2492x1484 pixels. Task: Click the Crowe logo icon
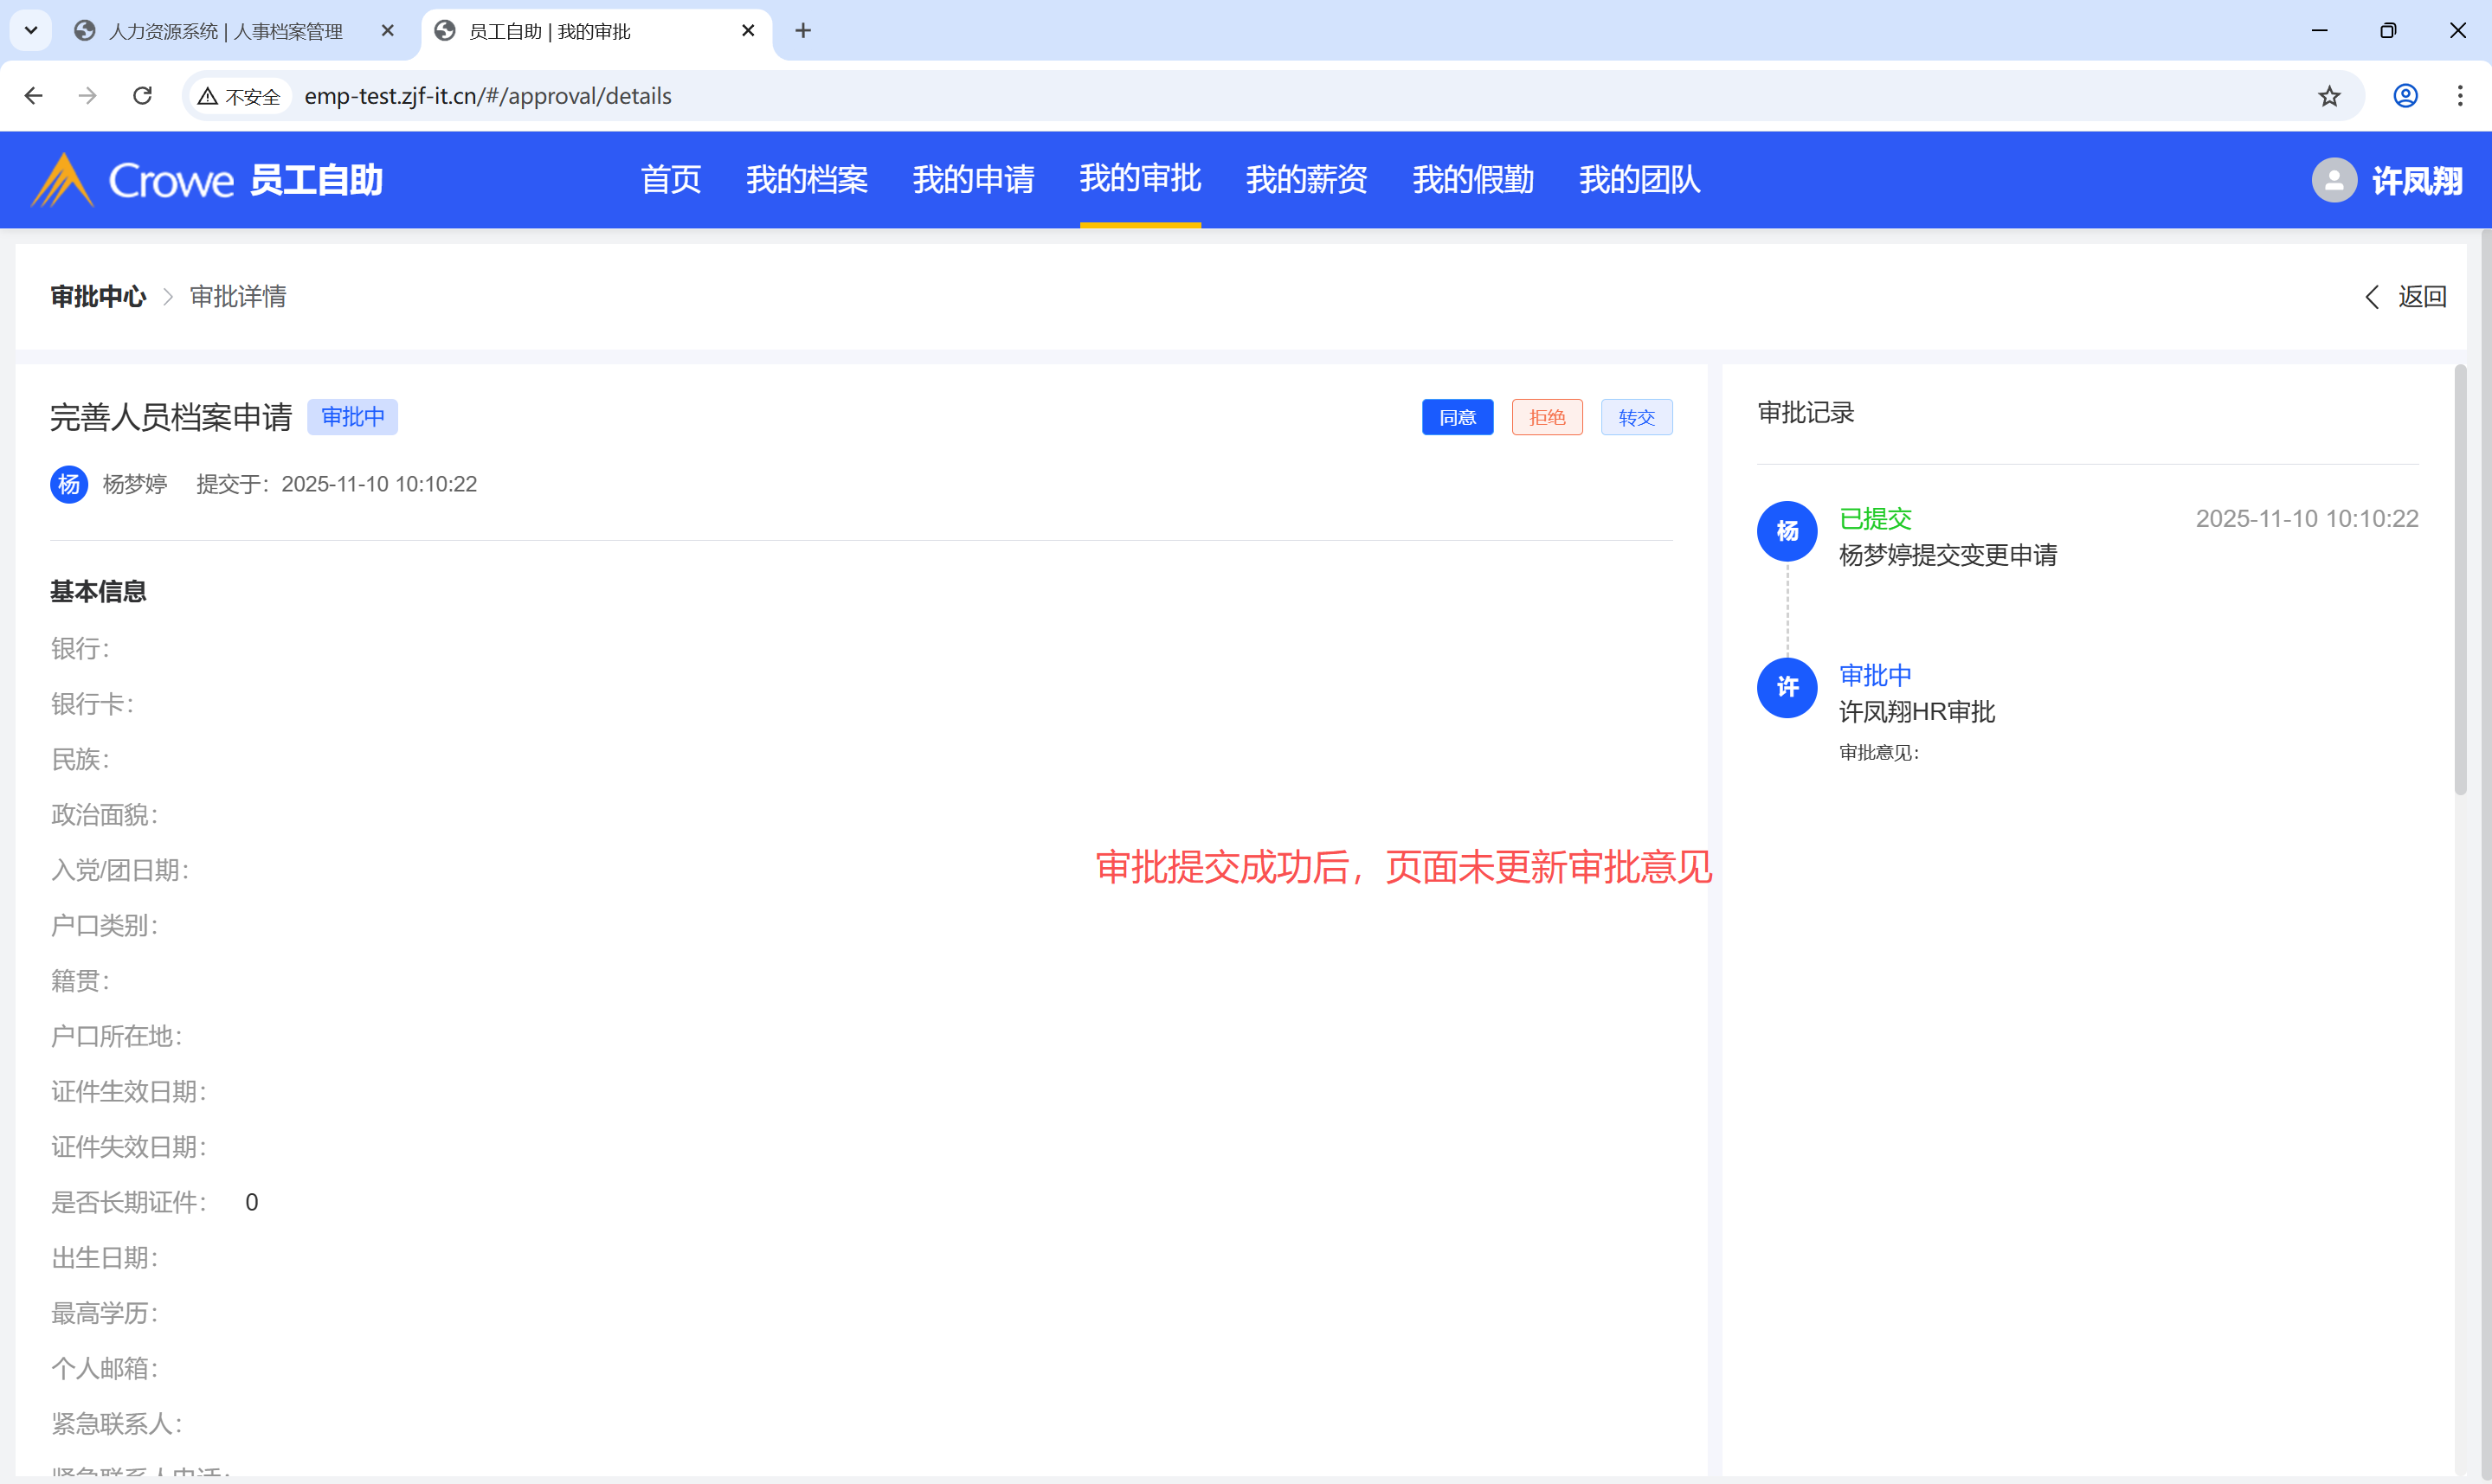coord(62,180)
